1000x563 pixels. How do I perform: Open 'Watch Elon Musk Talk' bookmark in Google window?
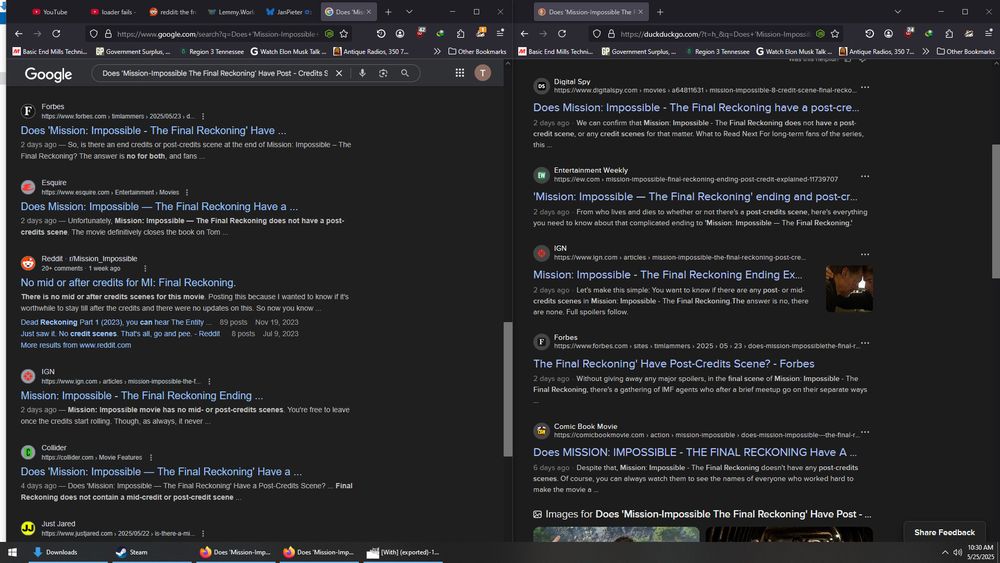[290, 51]
